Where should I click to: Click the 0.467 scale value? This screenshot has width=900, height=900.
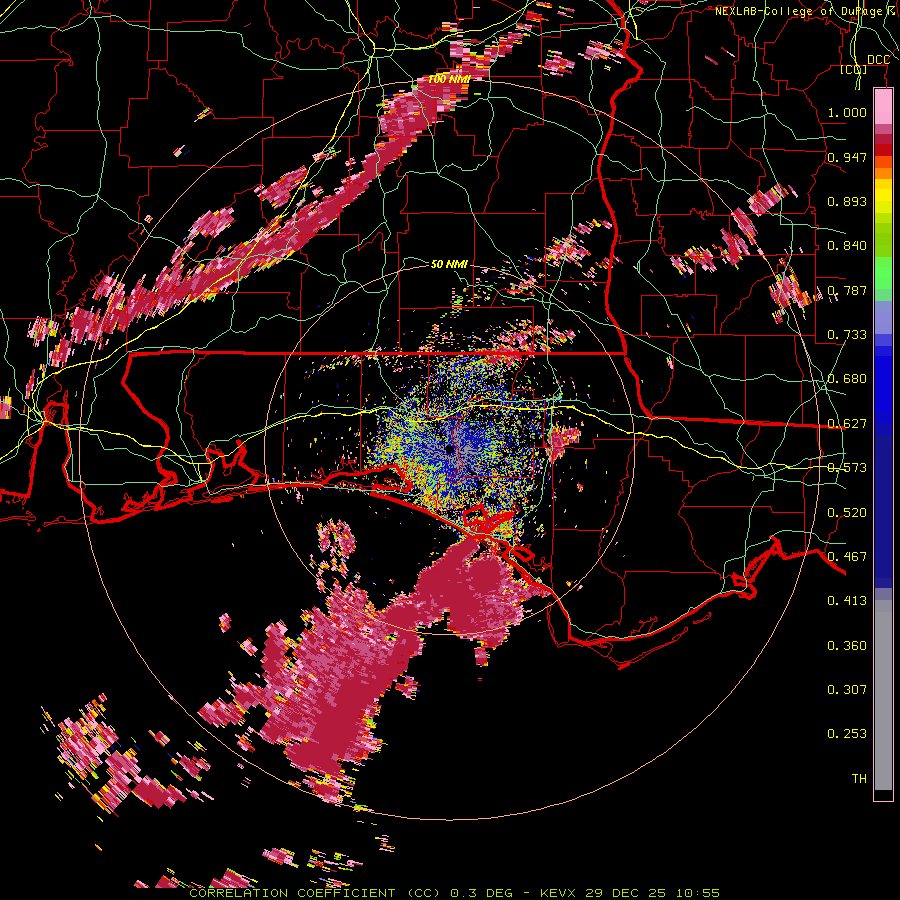tap(847, 557)
